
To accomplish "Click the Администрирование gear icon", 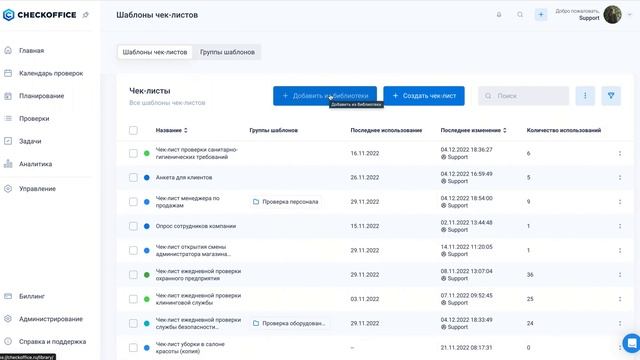I will point(8,319).
